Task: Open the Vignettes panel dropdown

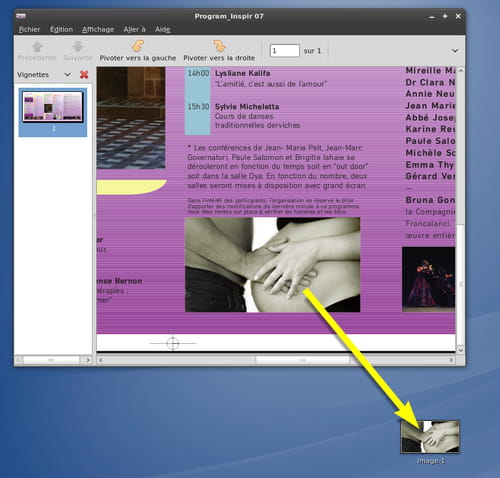Action: pos(67,75)
